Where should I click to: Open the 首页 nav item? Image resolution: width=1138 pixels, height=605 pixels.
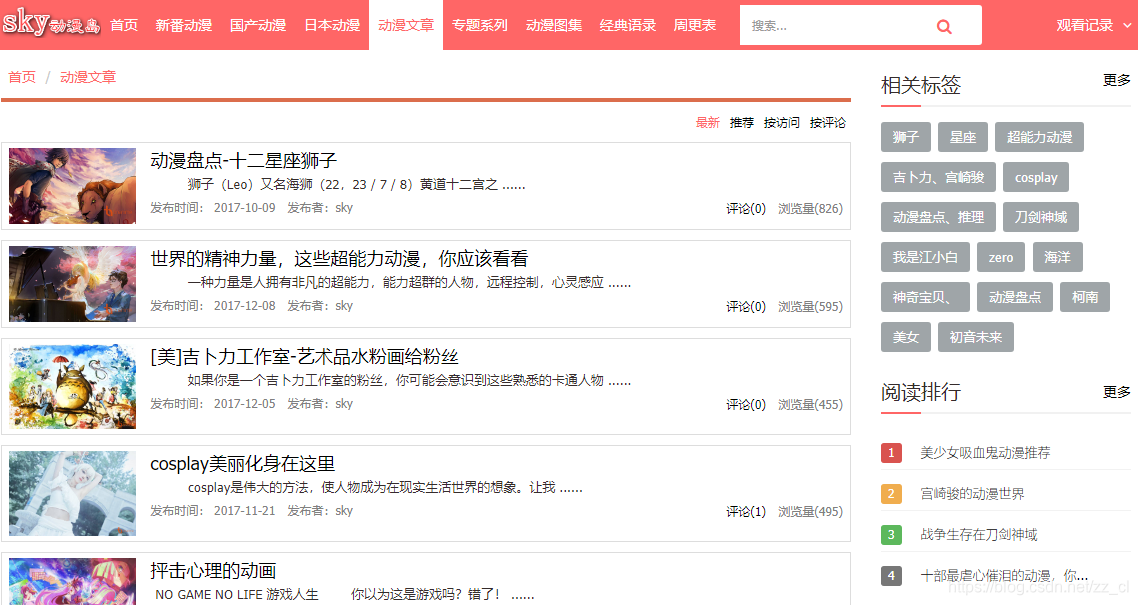pyautogui.click(x=124, y=25)
